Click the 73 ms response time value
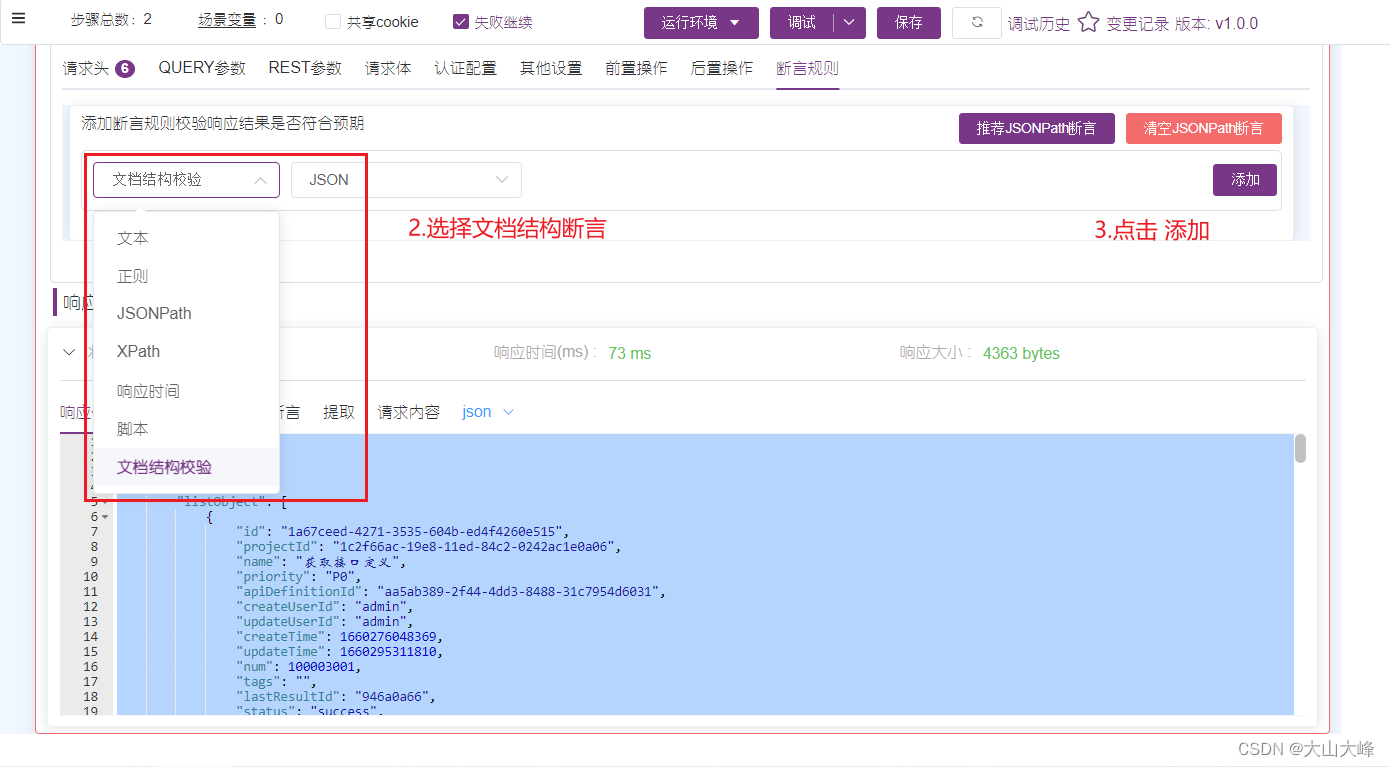This screenshot has height=767, width=1390. pyautogui.click(x=630, y=353)
